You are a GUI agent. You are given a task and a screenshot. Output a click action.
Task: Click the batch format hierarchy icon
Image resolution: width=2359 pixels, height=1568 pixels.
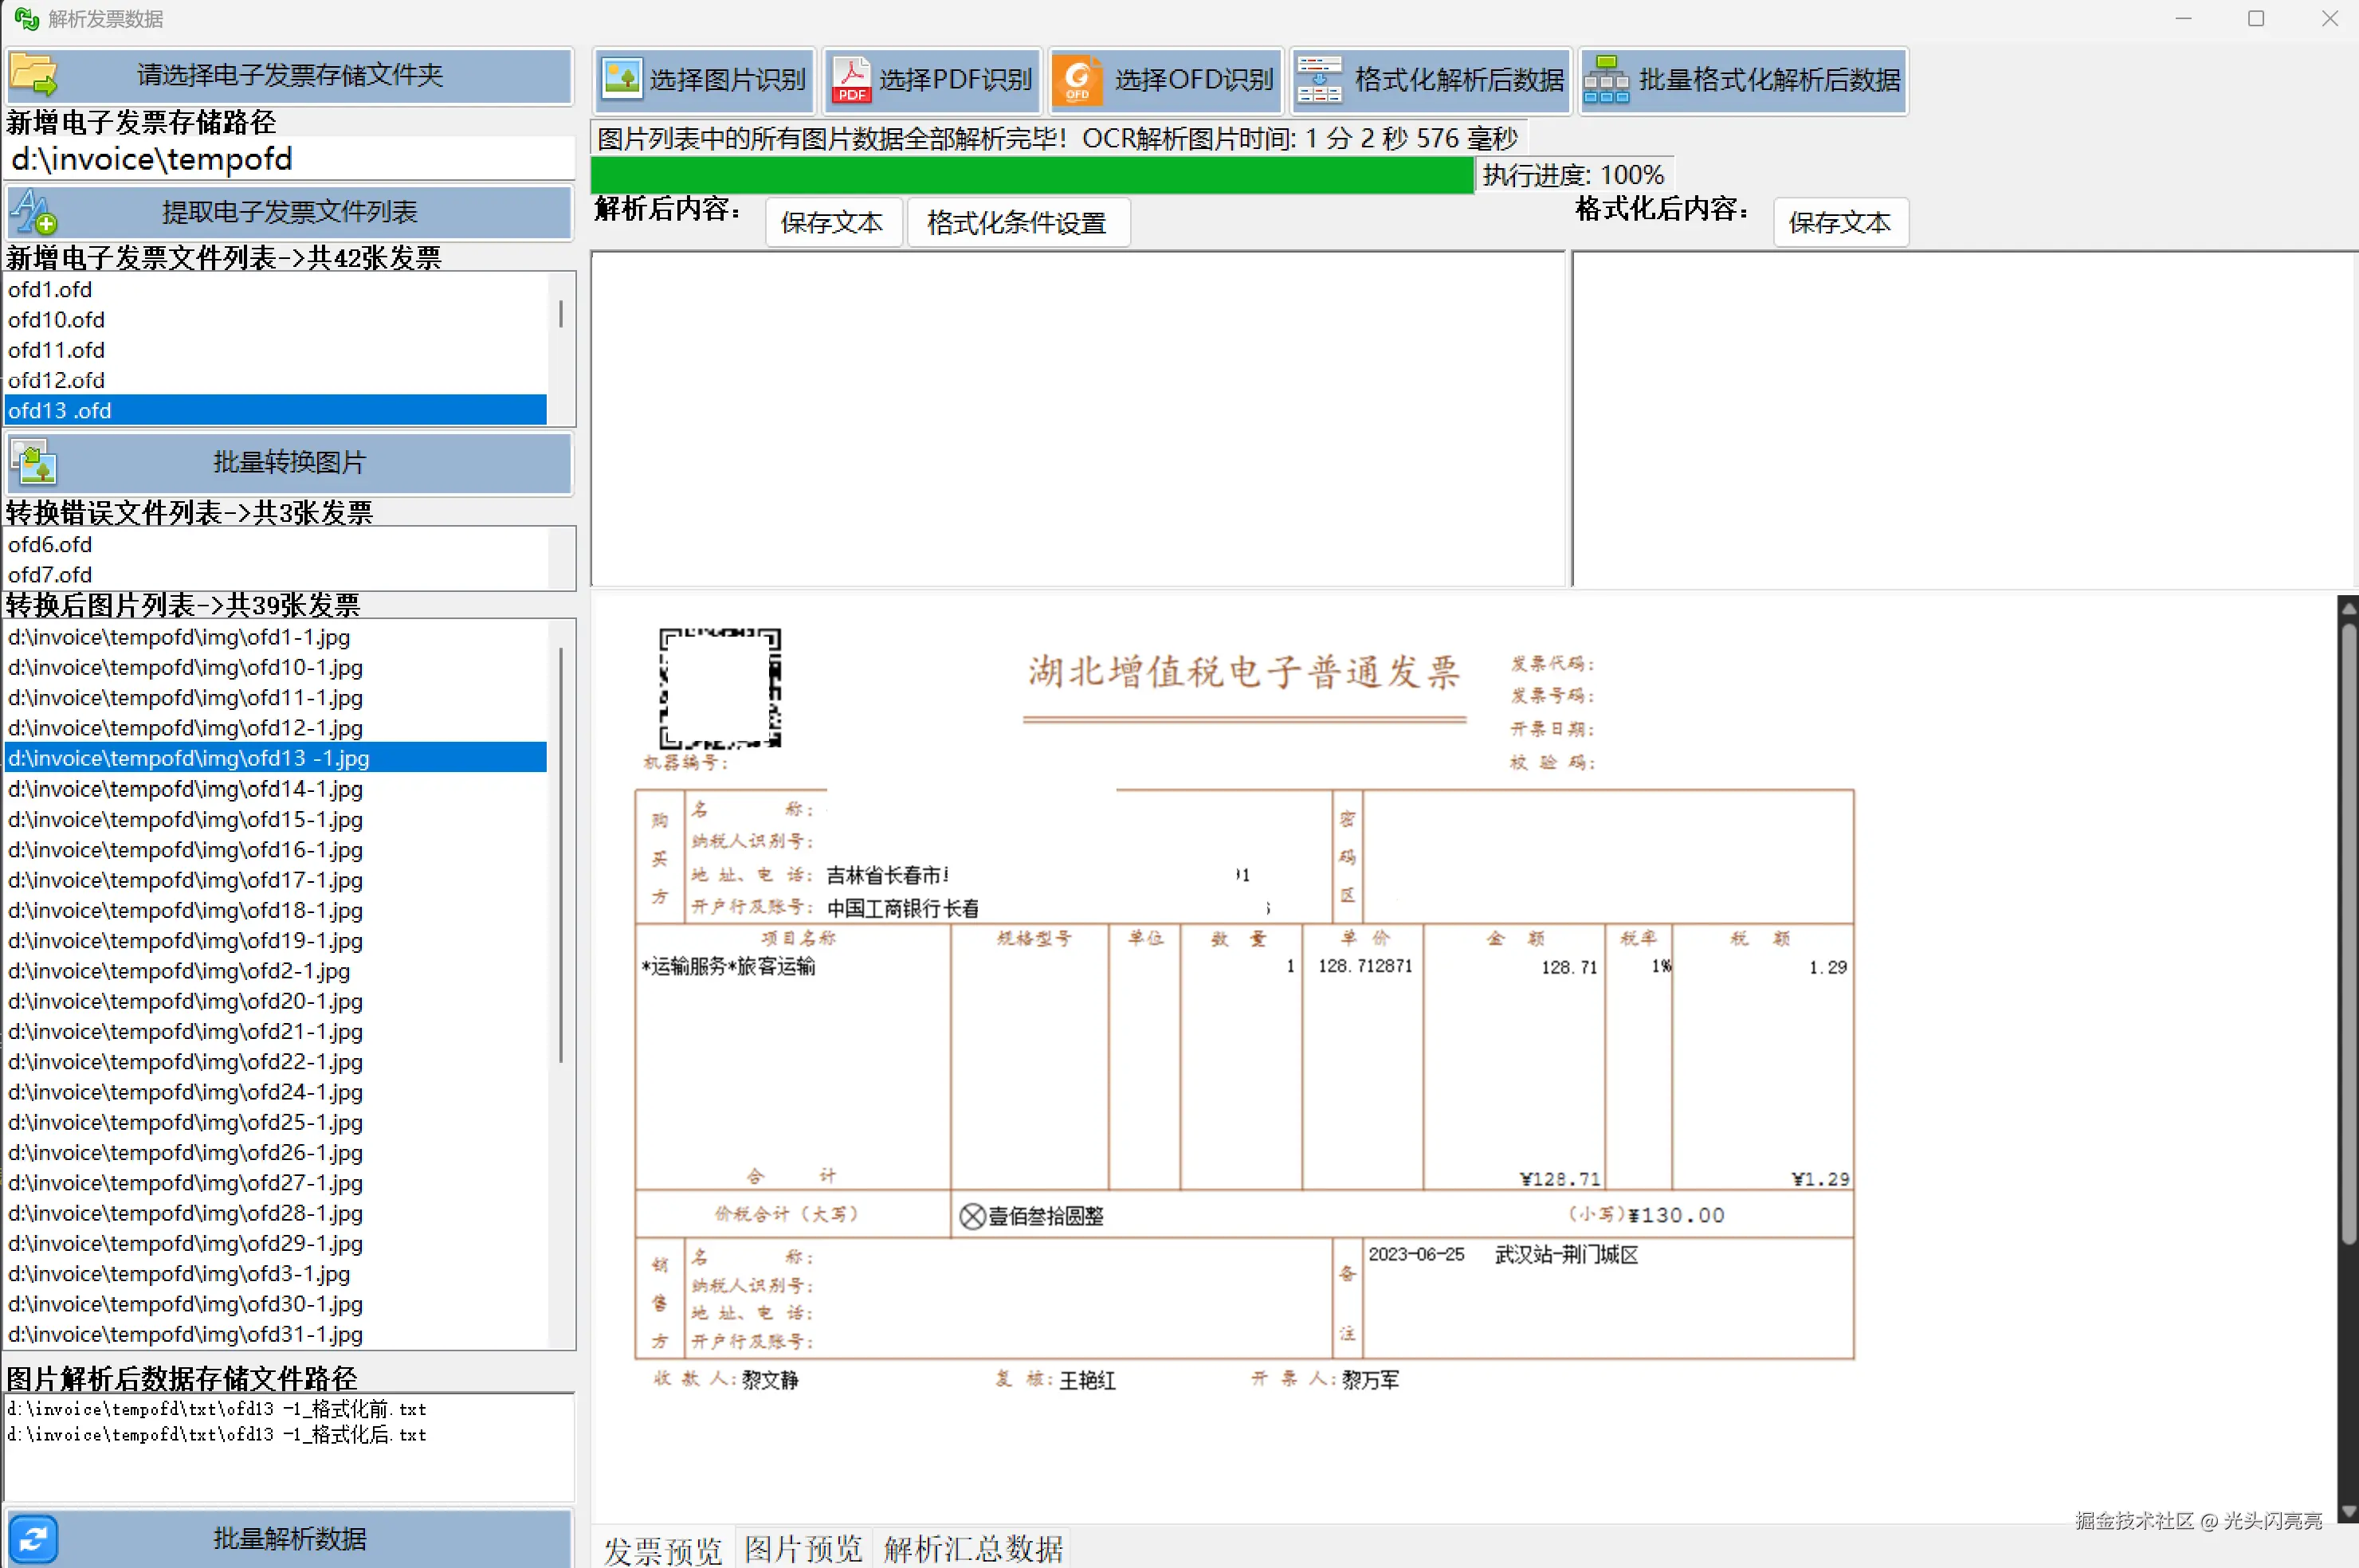1606,79
